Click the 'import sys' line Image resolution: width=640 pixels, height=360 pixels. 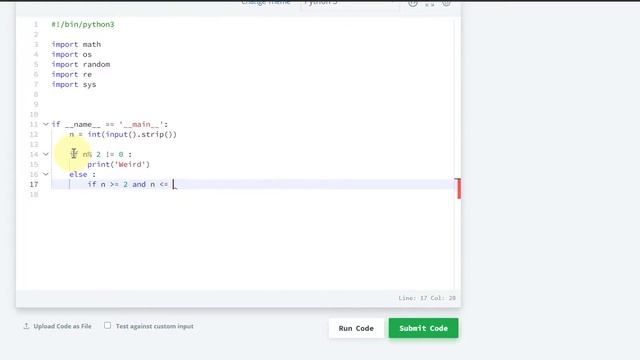(74, 84)
